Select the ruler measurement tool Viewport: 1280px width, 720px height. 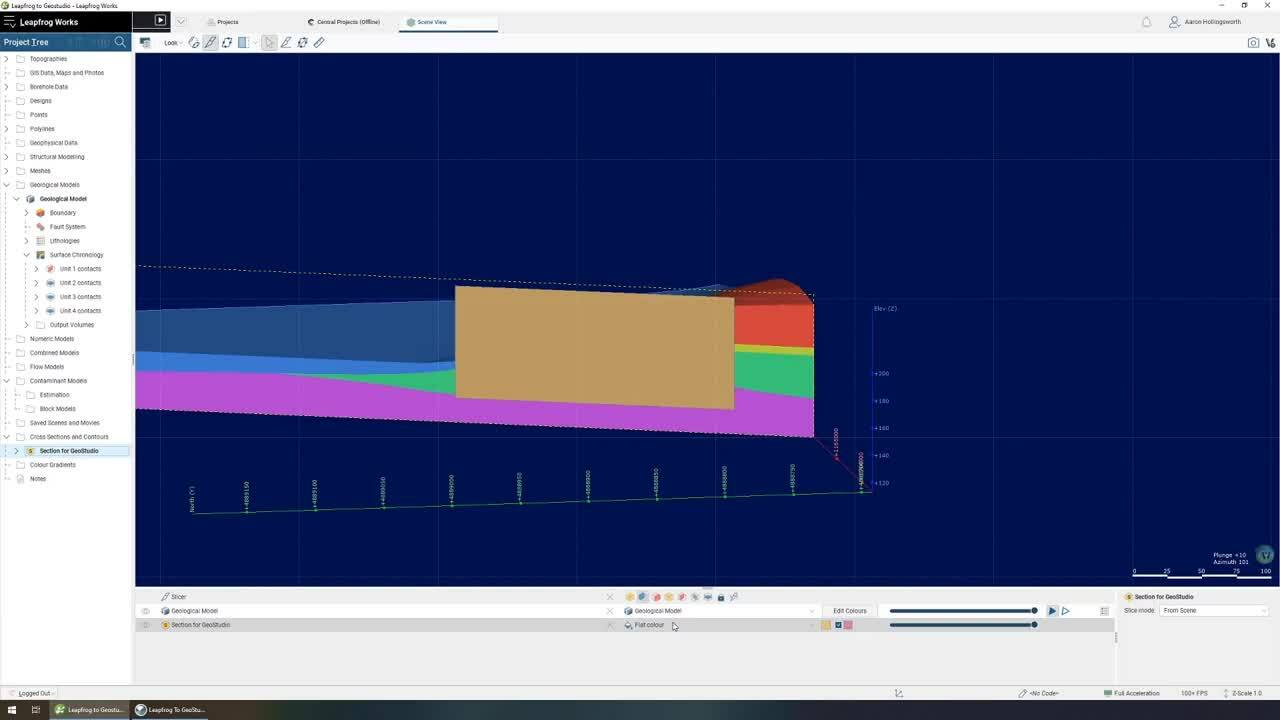coord(319,42)
